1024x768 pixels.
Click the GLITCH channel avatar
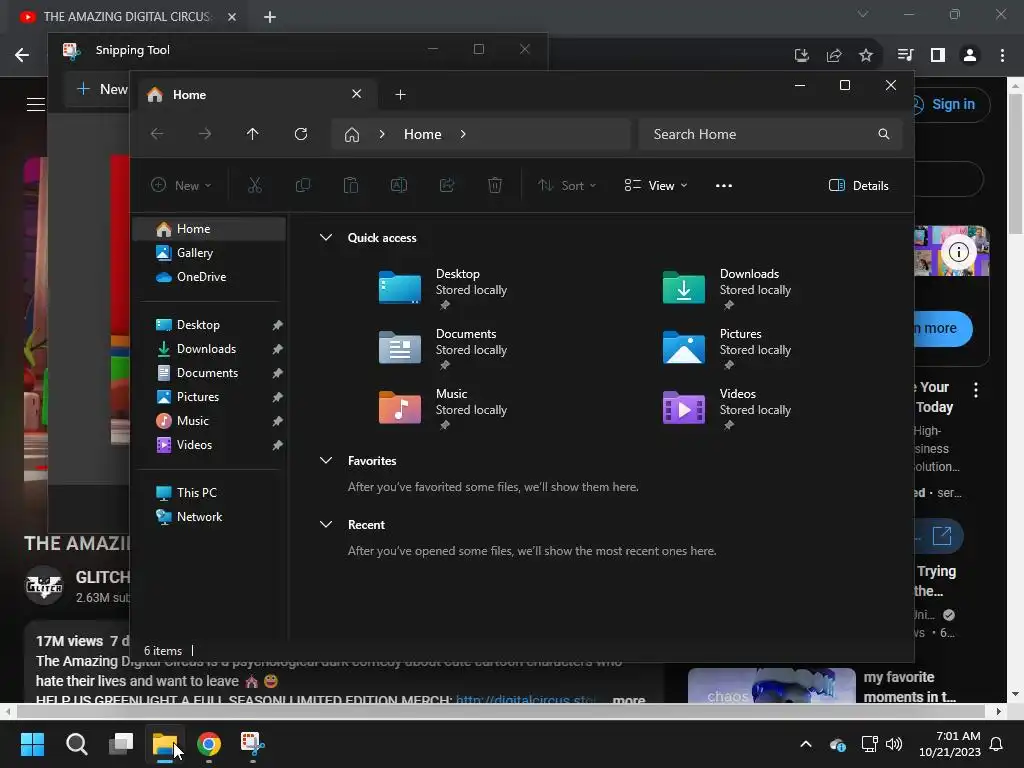click(x=44, y=586)
